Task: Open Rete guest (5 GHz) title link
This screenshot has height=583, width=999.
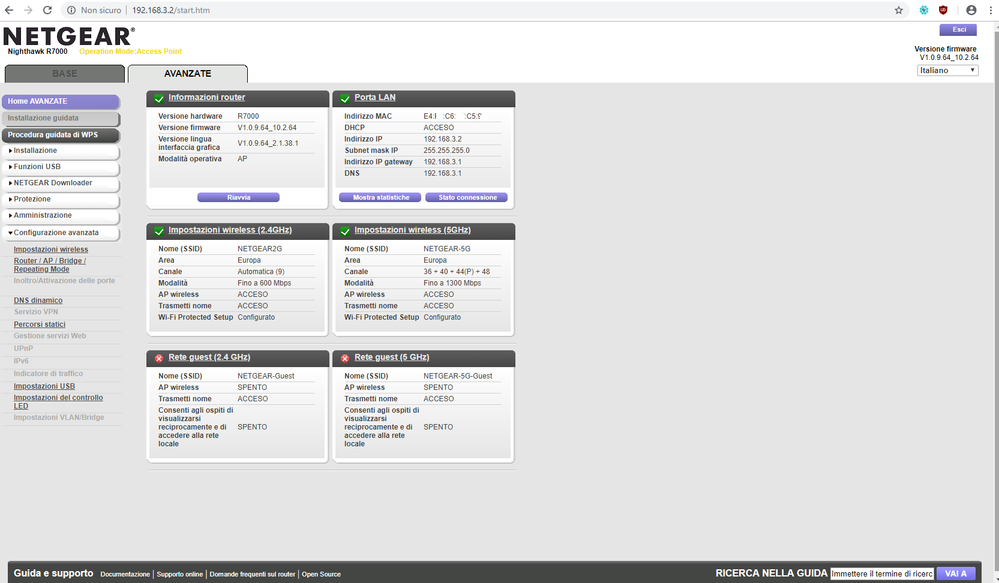Action: coord(392,357)
